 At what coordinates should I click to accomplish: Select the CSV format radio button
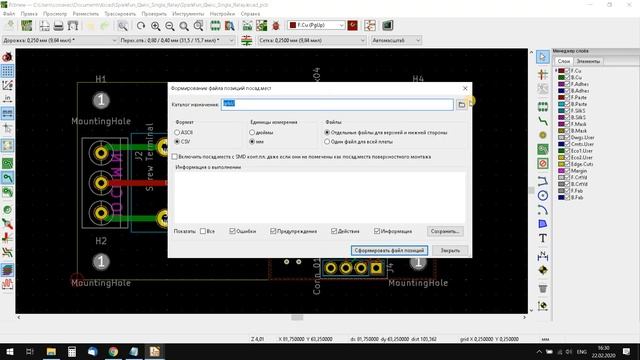(177, 142)
